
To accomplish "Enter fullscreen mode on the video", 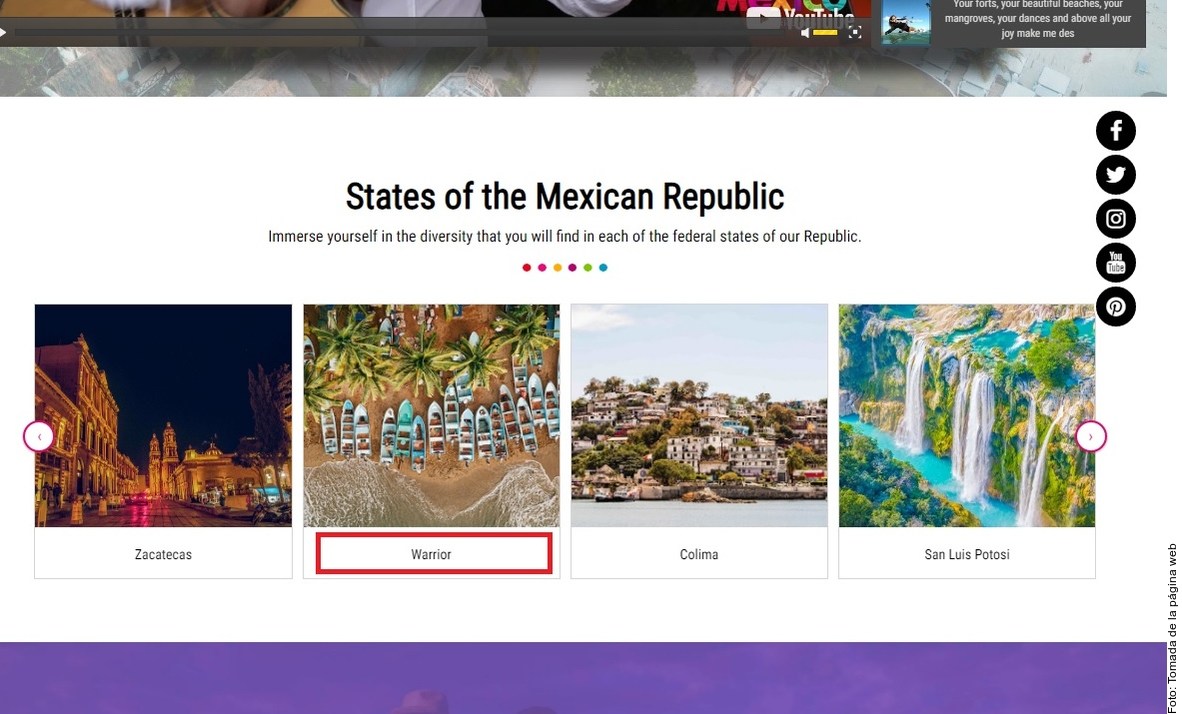I will (x=855, y=32).
